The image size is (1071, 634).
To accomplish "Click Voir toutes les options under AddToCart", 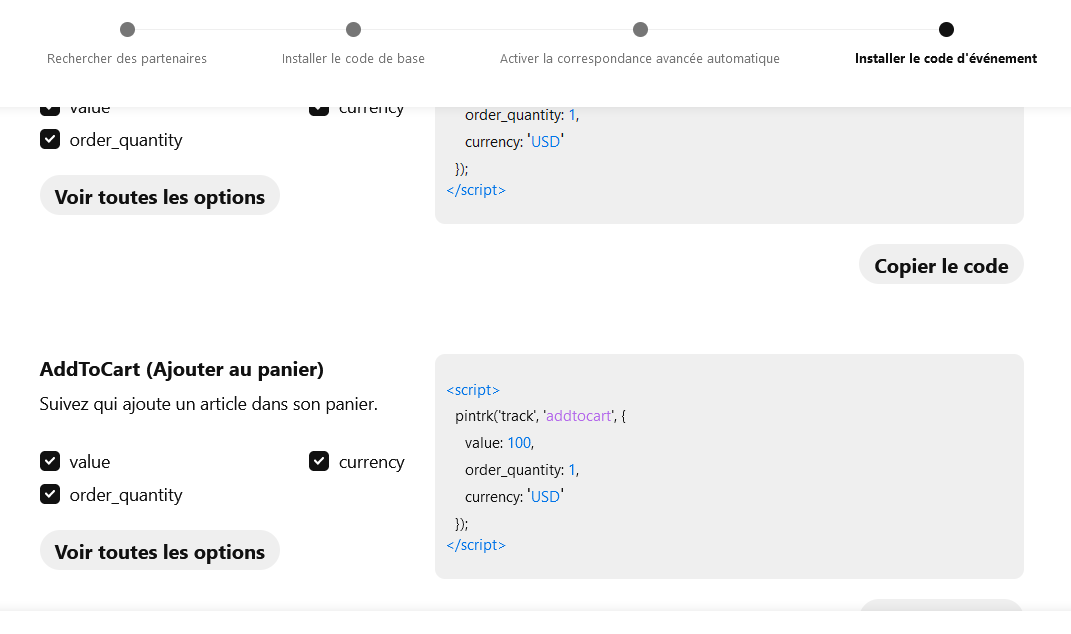I will click(160, 551).
